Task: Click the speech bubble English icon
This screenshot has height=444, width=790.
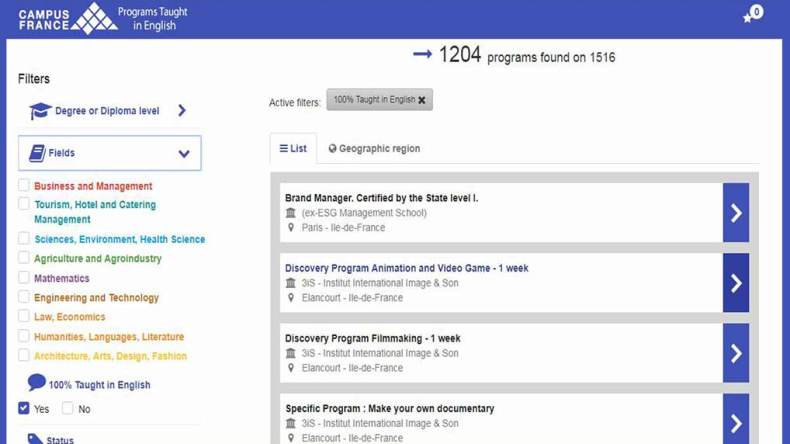Action: [37, 383]
